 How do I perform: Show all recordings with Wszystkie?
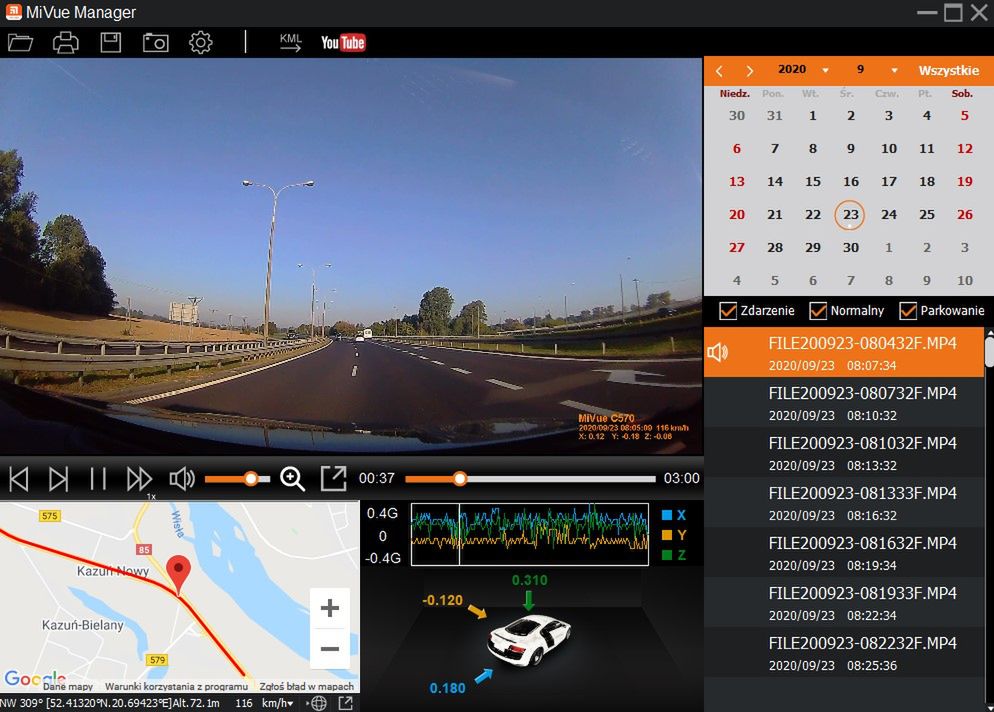tap(948, 70)
